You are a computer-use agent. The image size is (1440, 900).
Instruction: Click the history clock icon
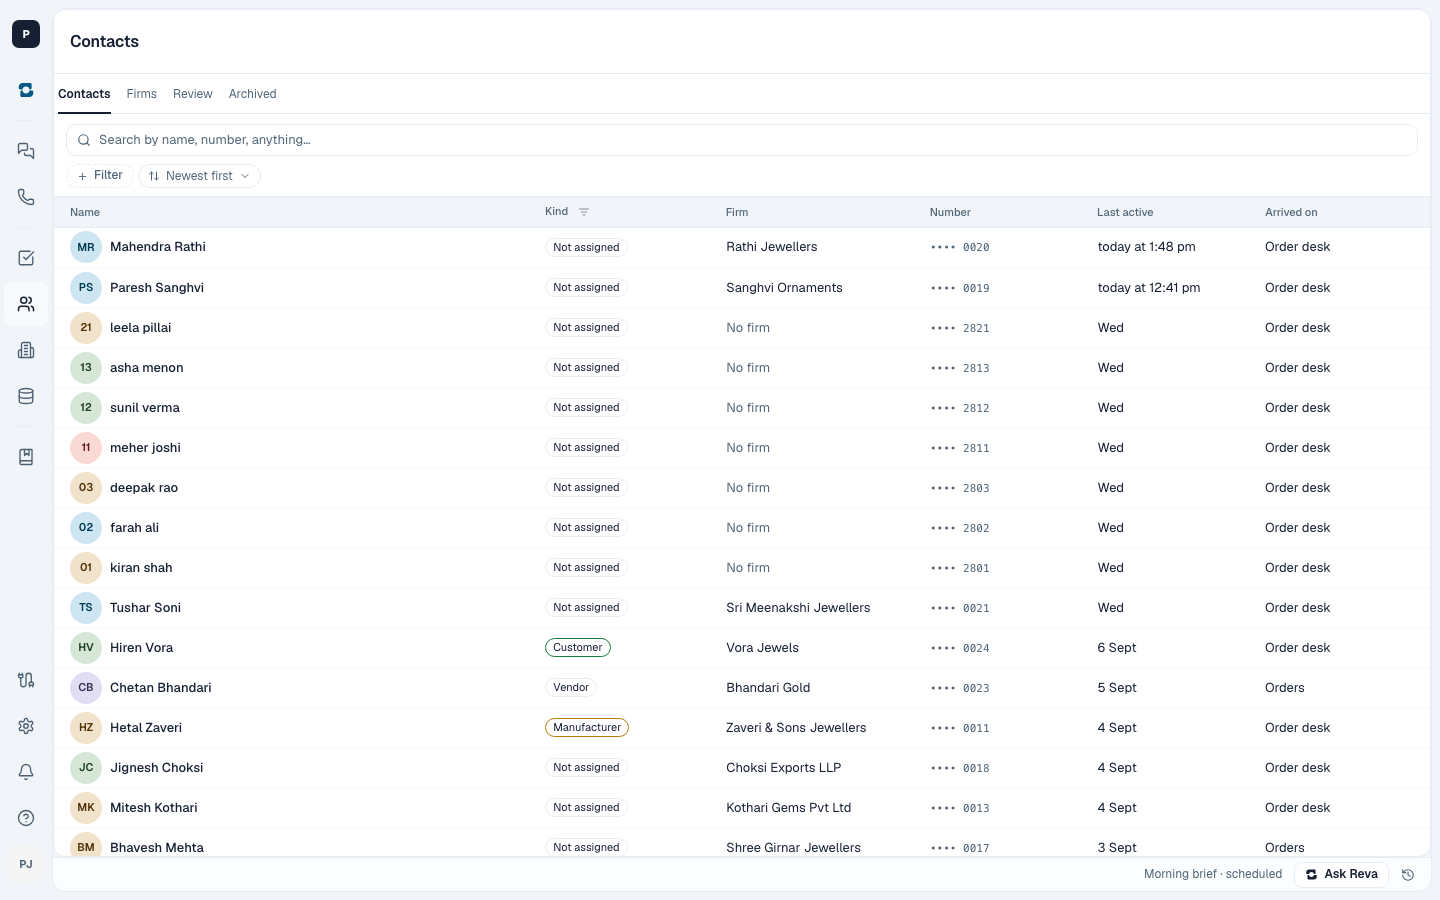1408,875
